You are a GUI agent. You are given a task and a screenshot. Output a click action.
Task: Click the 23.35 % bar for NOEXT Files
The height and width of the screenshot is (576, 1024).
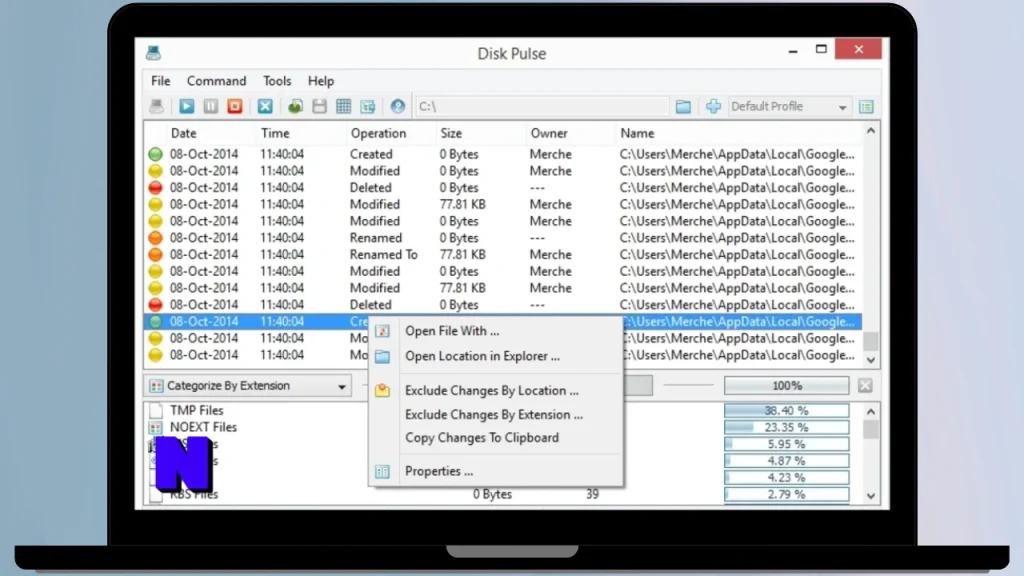786,428
